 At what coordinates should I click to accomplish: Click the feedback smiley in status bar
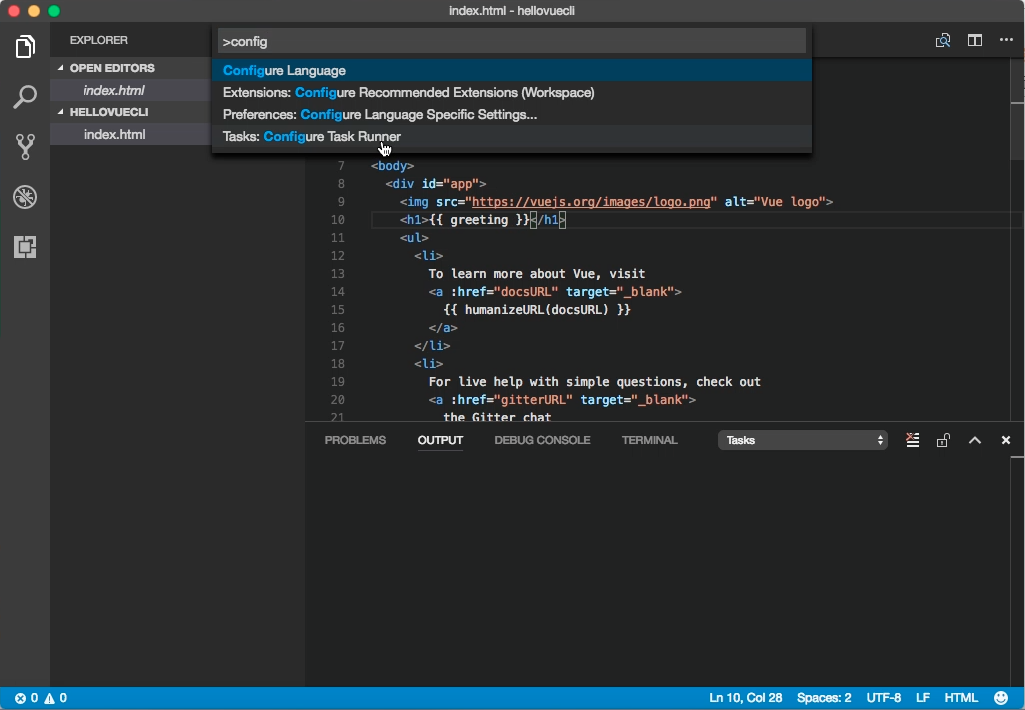[x=1001, y=698]
